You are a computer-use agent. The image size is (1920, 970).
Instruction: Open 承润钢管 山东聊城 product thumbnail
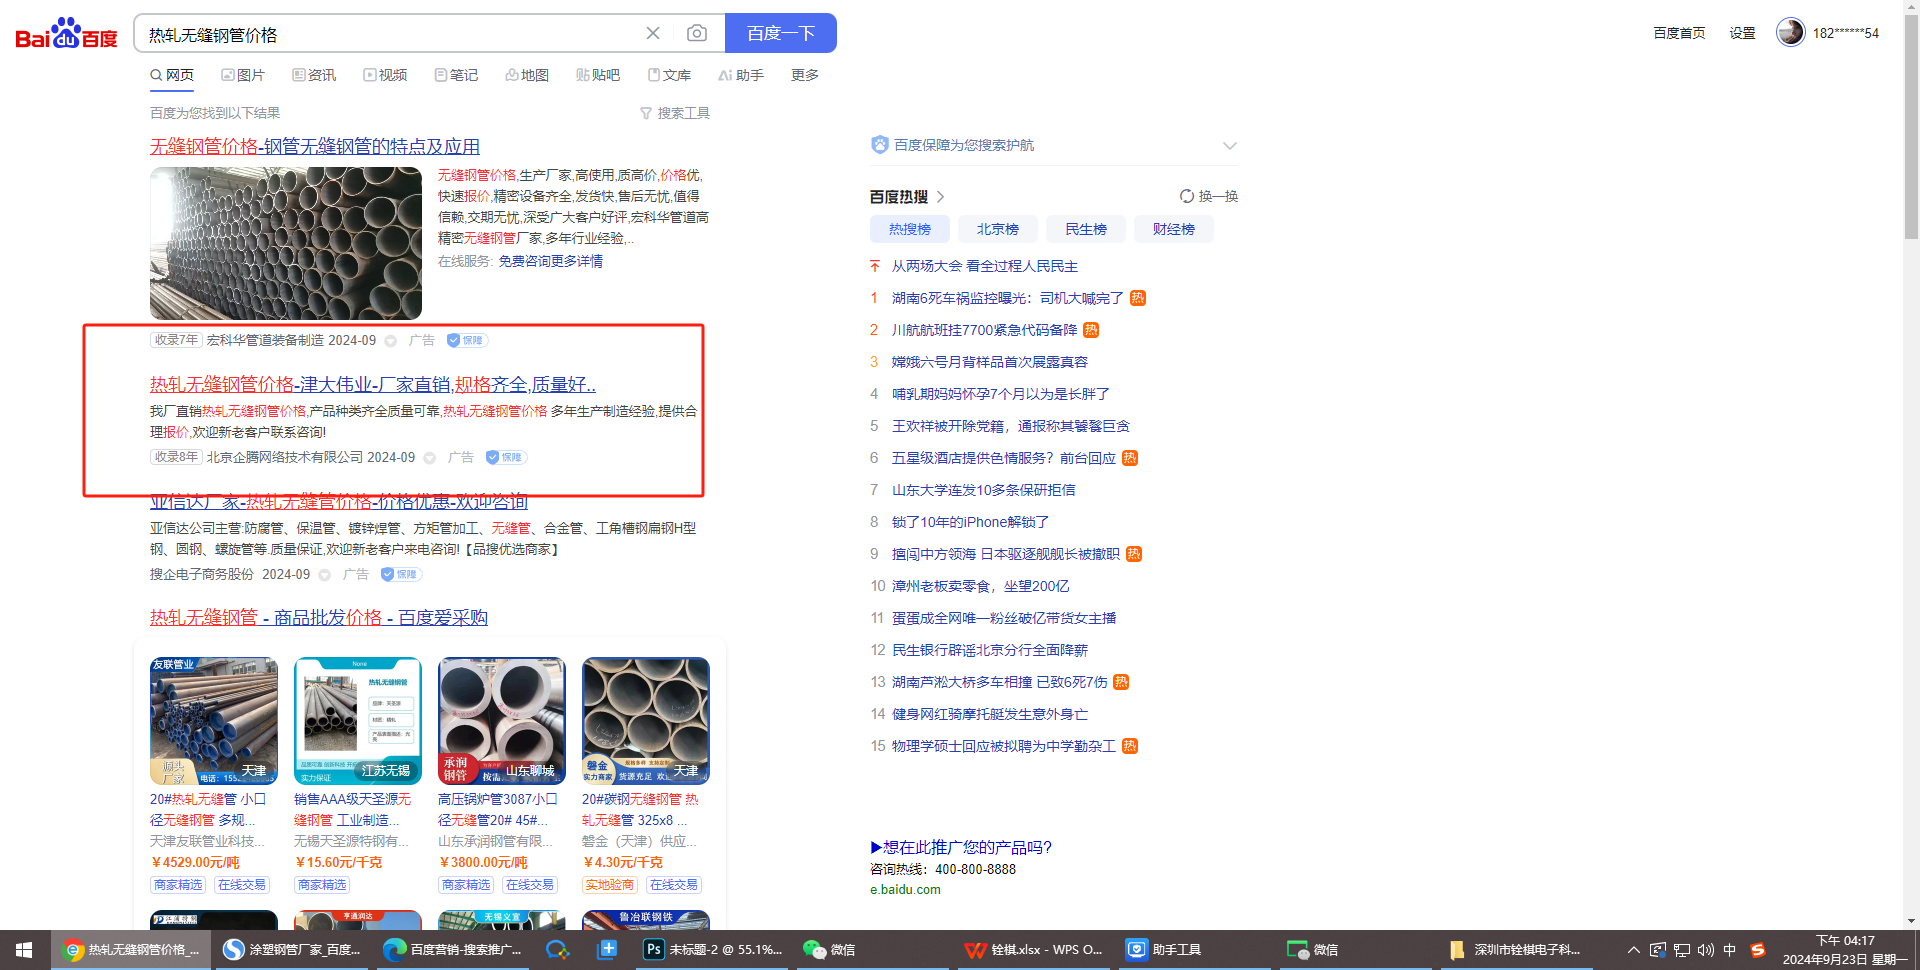tap(502, 721)
